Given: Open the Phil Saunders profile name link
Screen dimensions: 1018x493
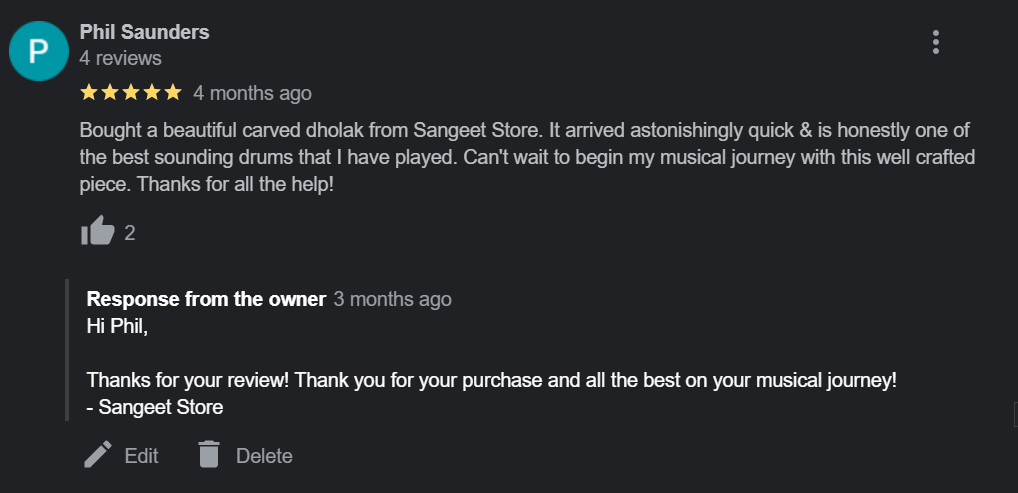Looking at the screenshot, I should click(x=144, y=32).
